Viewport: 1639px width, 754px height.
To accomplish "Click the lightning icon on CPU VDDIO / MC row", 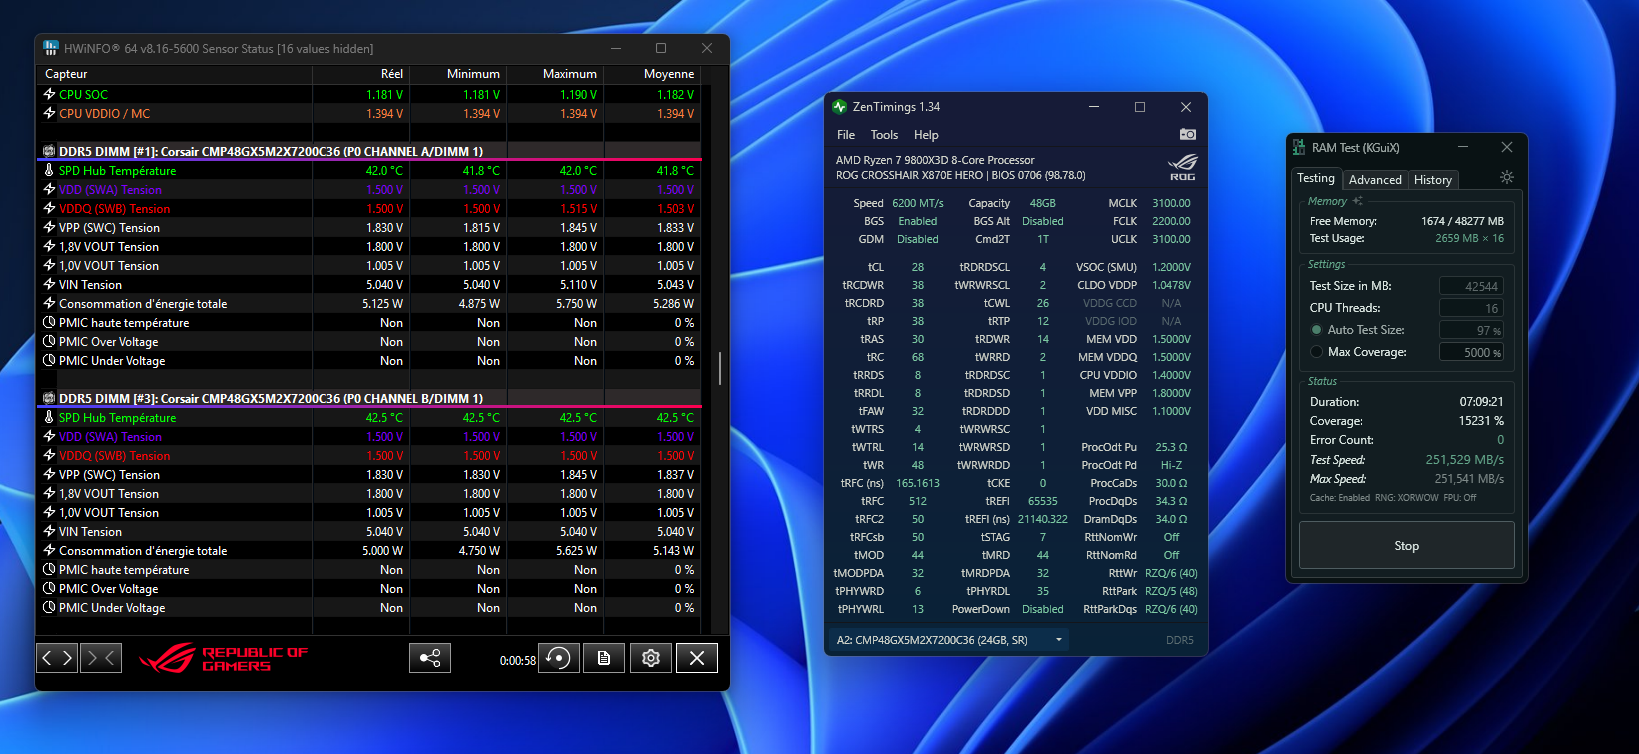I will click(x=49, y=113).
